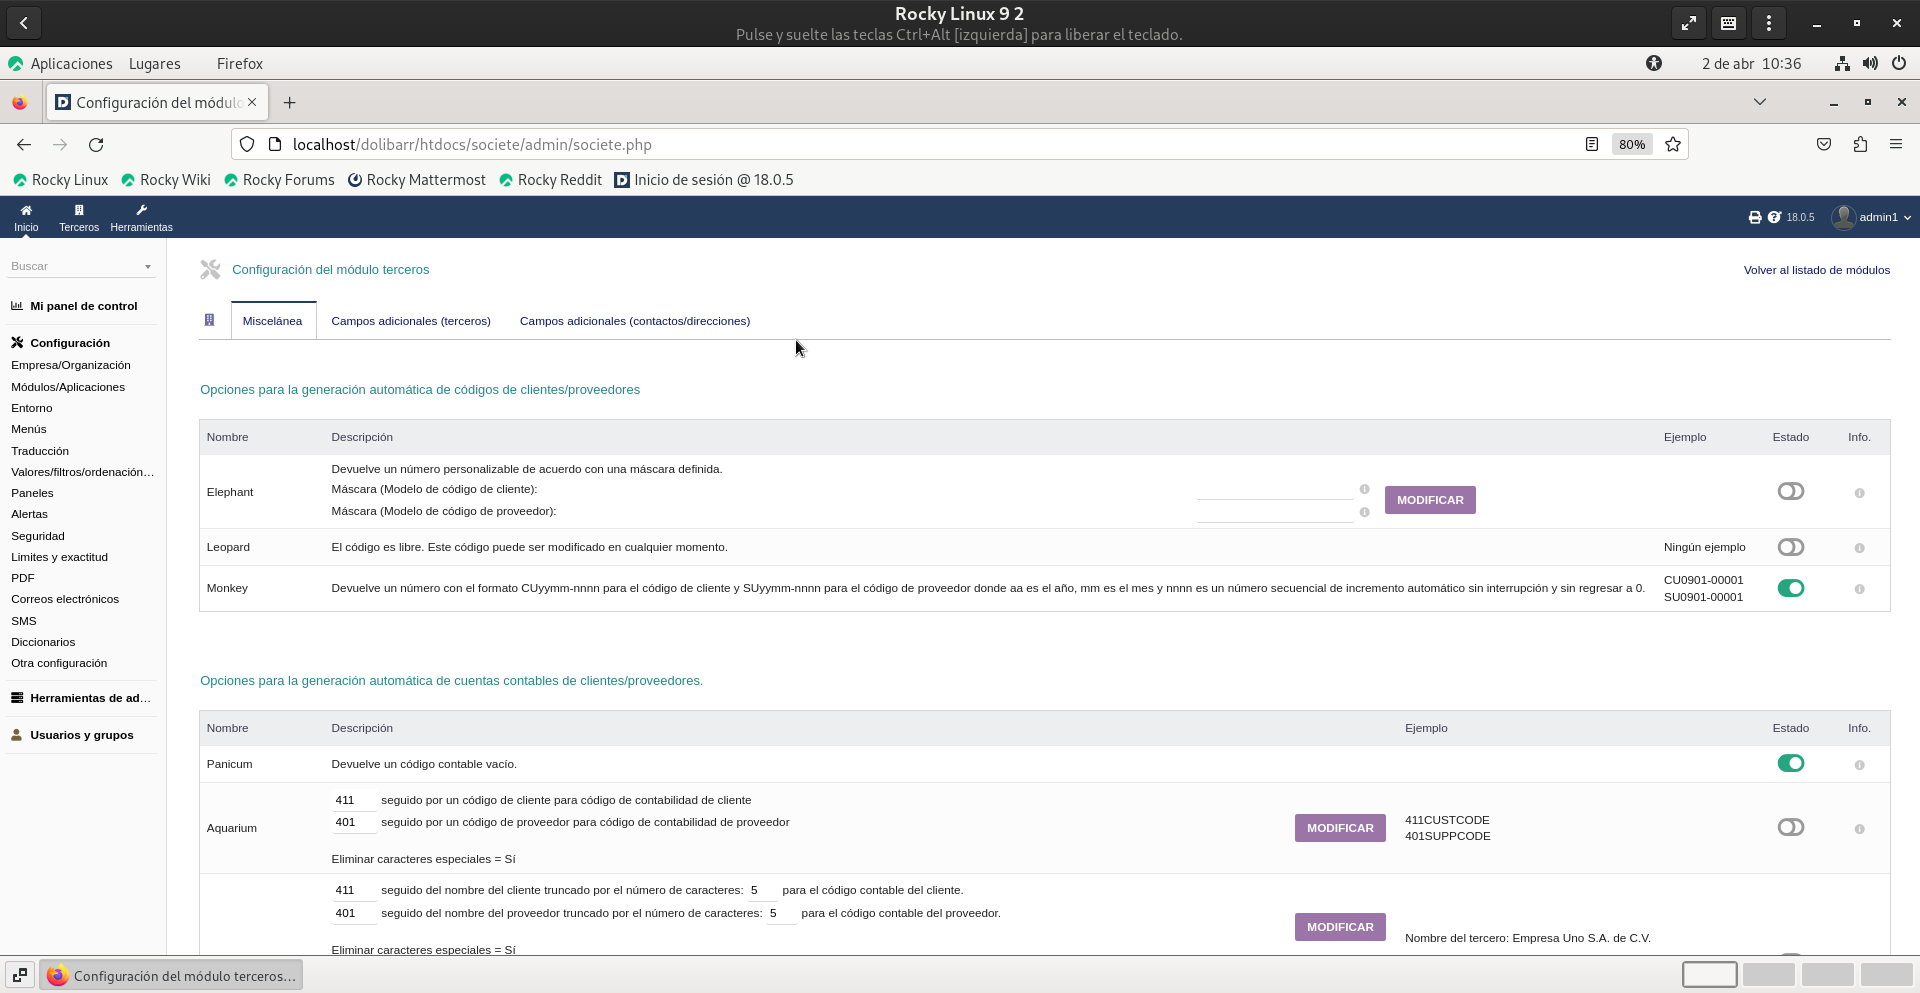
Task: Click the info icon on Monkey row
Action: tap(1859, 589)
